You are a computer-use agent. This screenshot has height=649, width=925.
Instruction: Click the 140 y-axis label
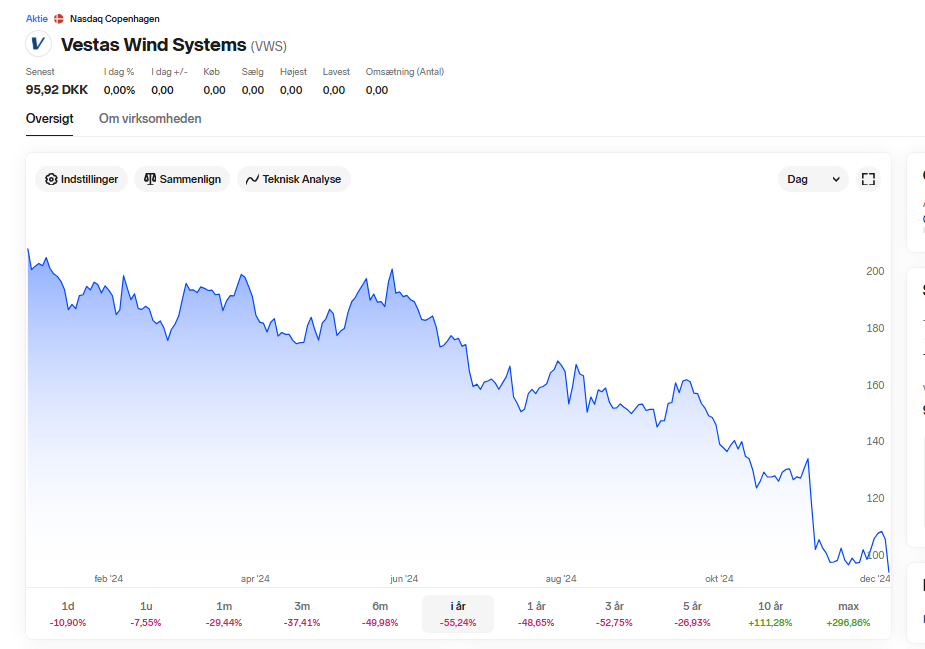point(875,441)
